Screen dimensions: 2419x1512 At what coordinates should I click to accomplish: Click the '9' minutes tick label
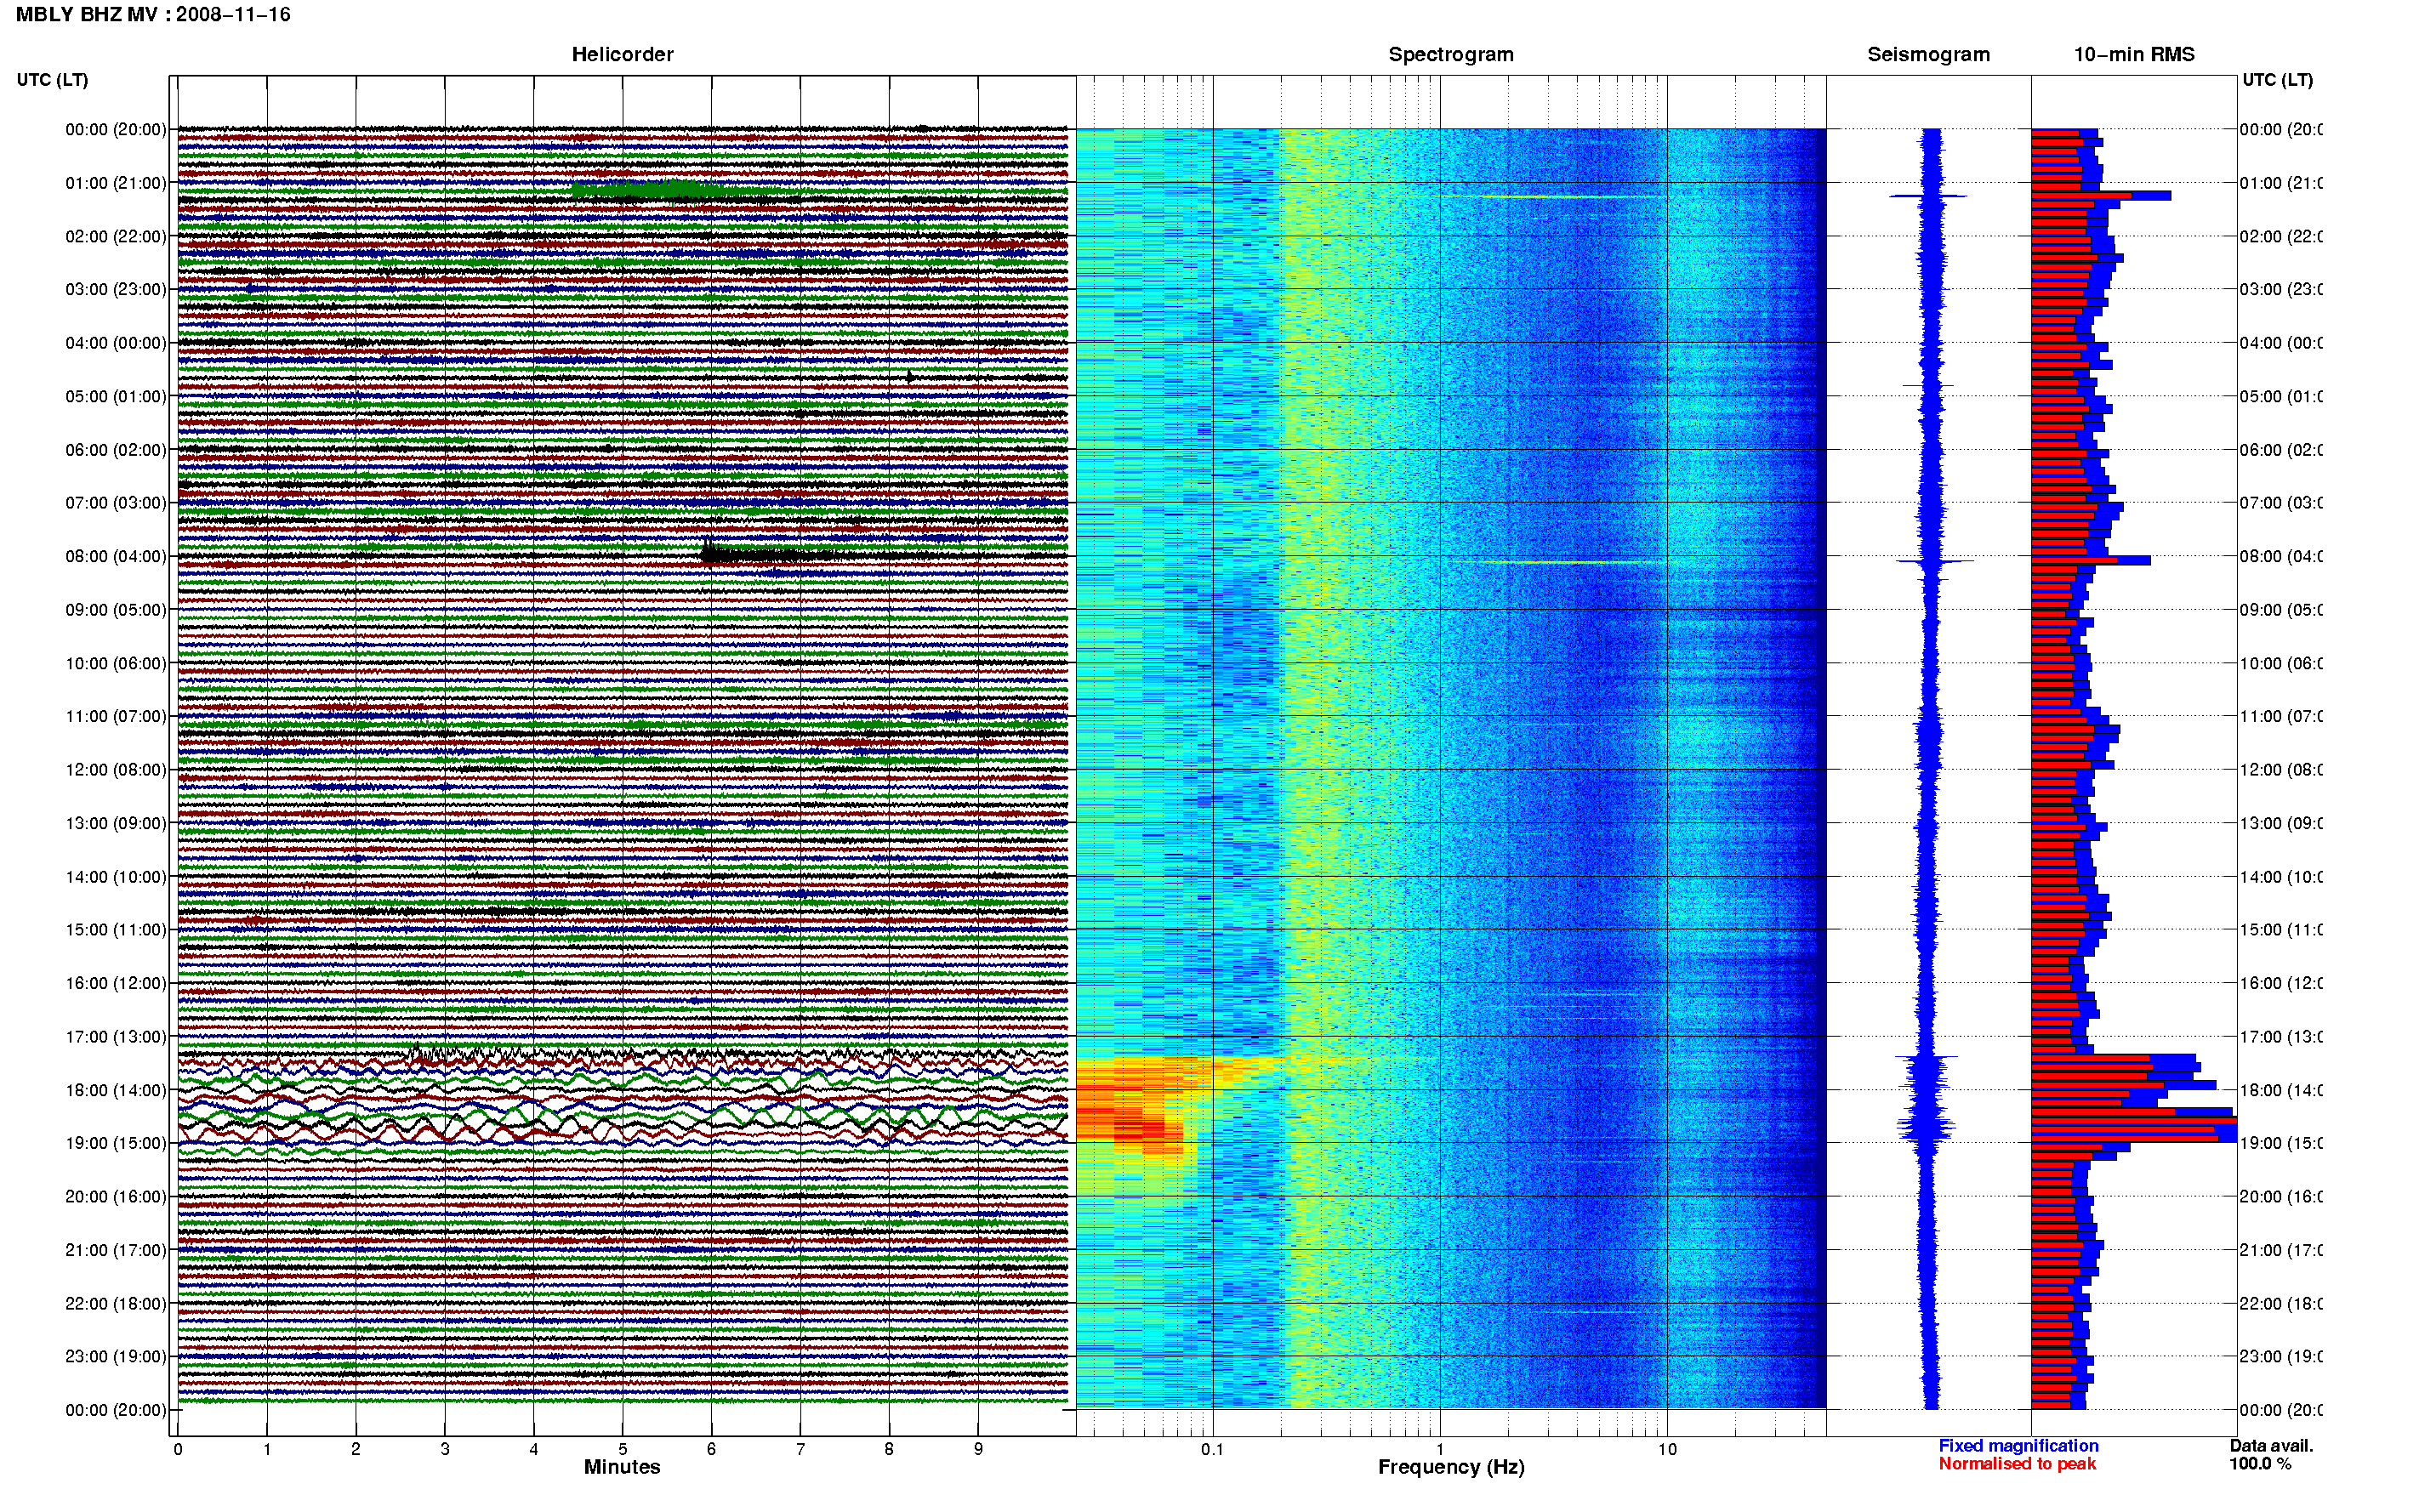978,1449
